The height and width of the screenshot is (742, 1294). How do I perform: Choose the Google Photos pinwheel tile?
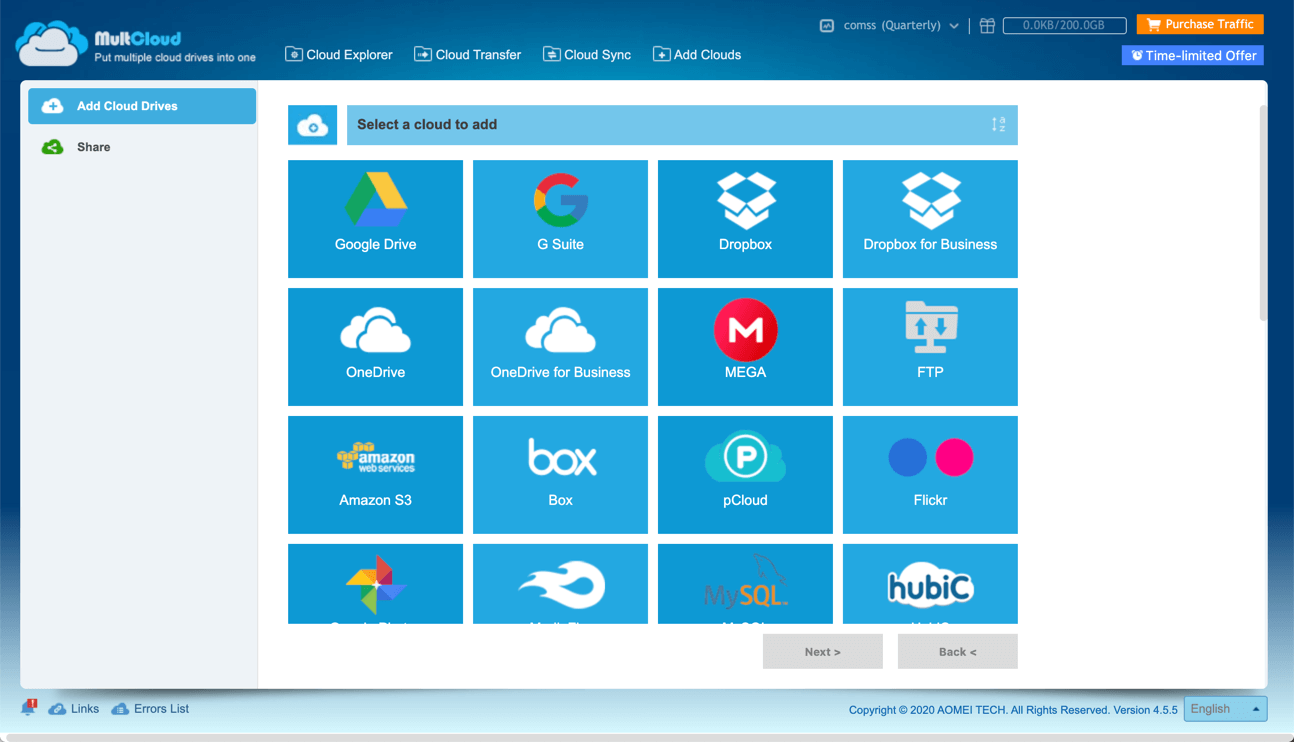[375, 584]
